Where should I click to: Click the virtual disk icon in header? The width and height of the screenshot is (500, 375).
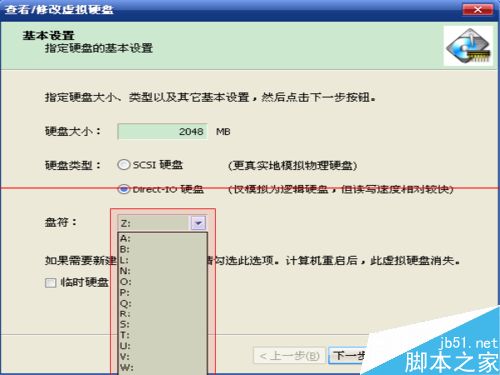(468, 46)
